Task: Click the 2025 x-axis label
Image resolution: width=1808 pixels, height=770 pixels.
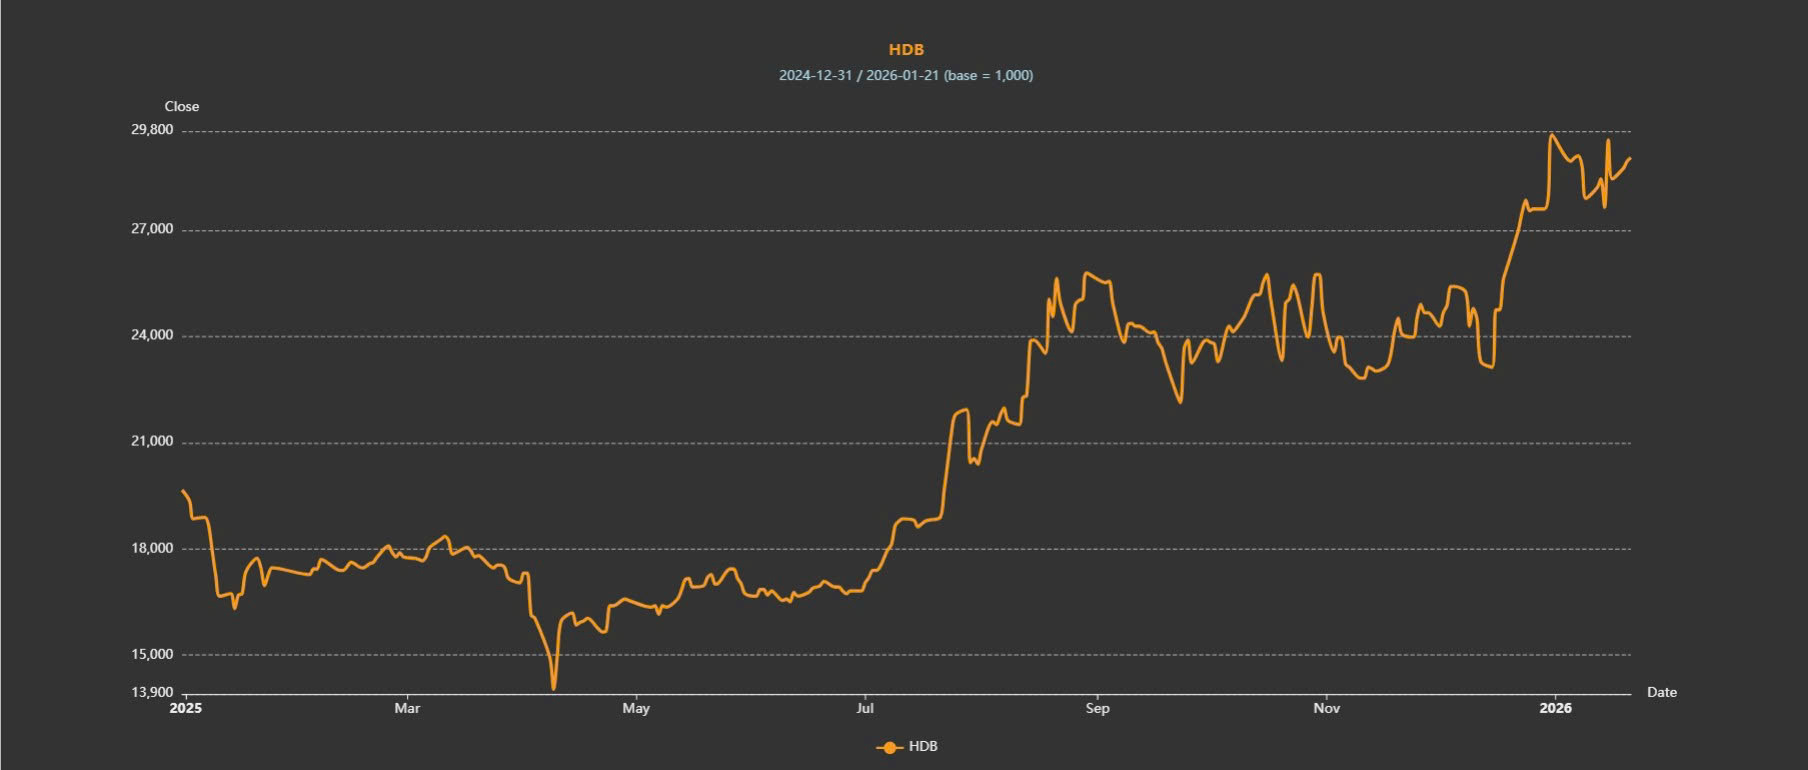Action: pyautogui.click(x=186, y=708)
